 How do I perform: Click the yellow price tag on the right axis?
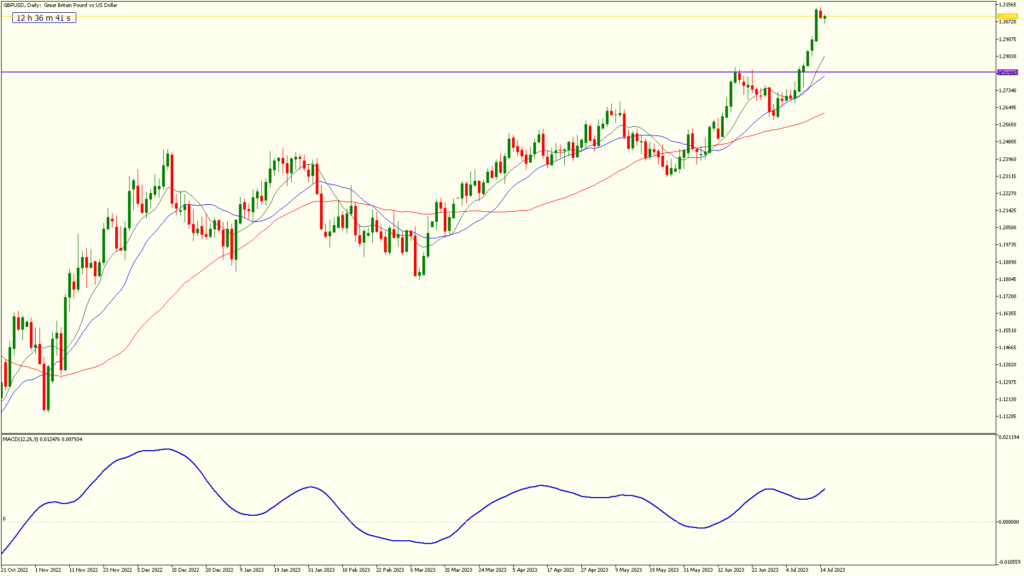pos(1008,17)
